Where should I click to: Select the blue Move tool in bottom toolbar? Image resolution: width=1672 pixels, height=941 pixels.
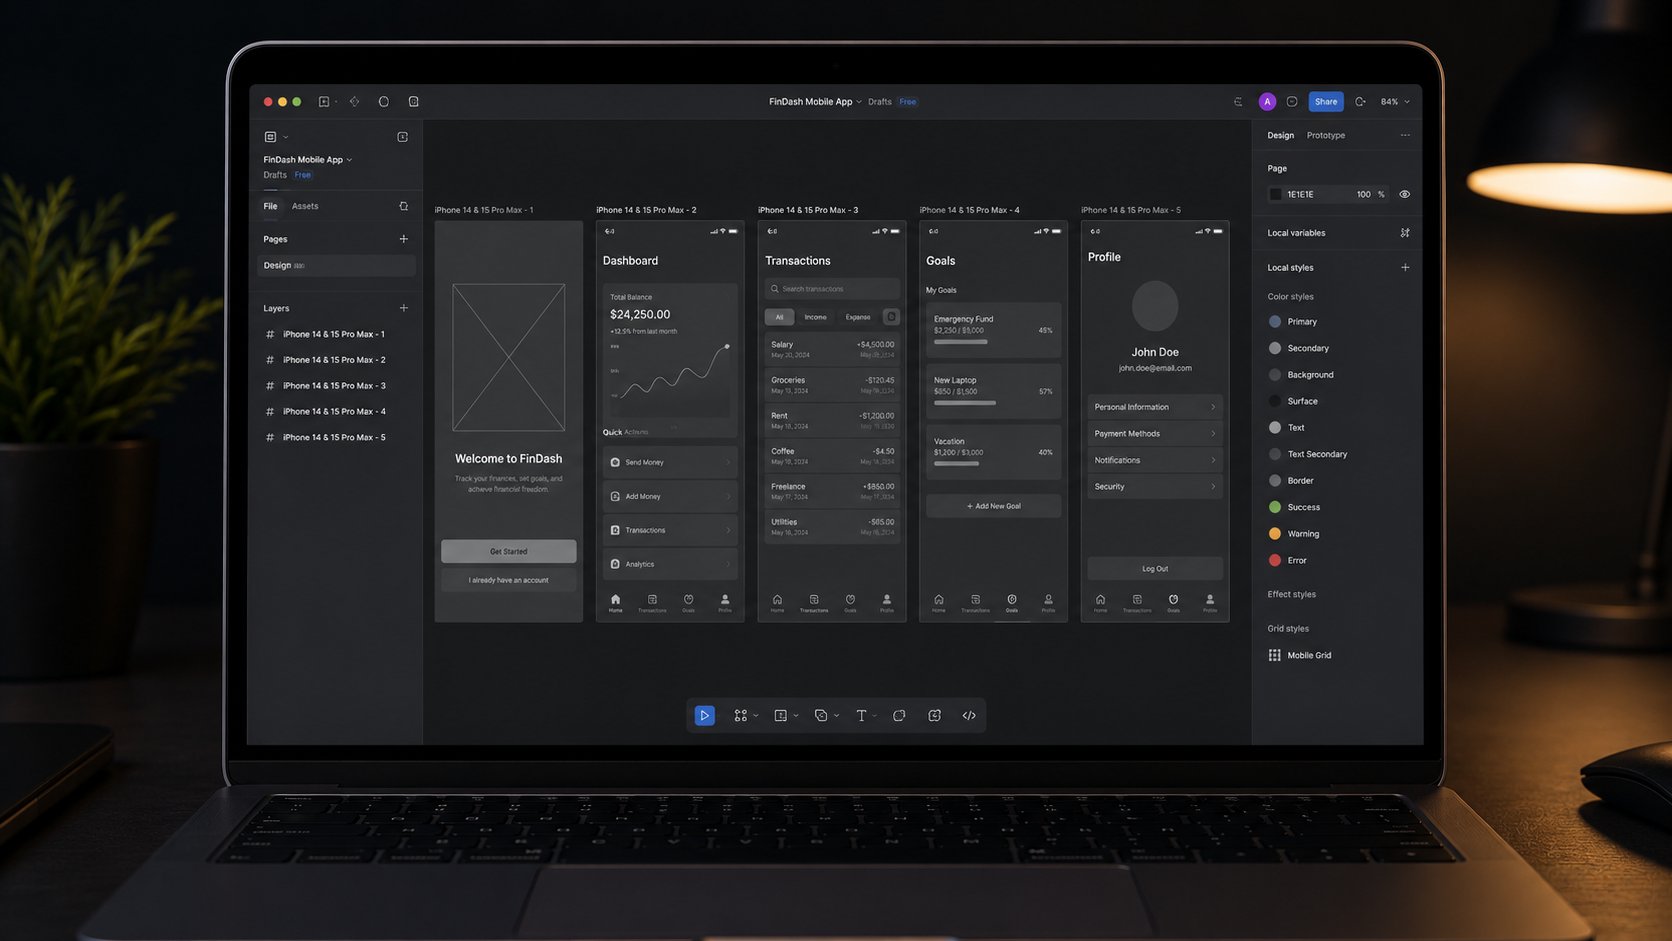[x=704, y=716]
